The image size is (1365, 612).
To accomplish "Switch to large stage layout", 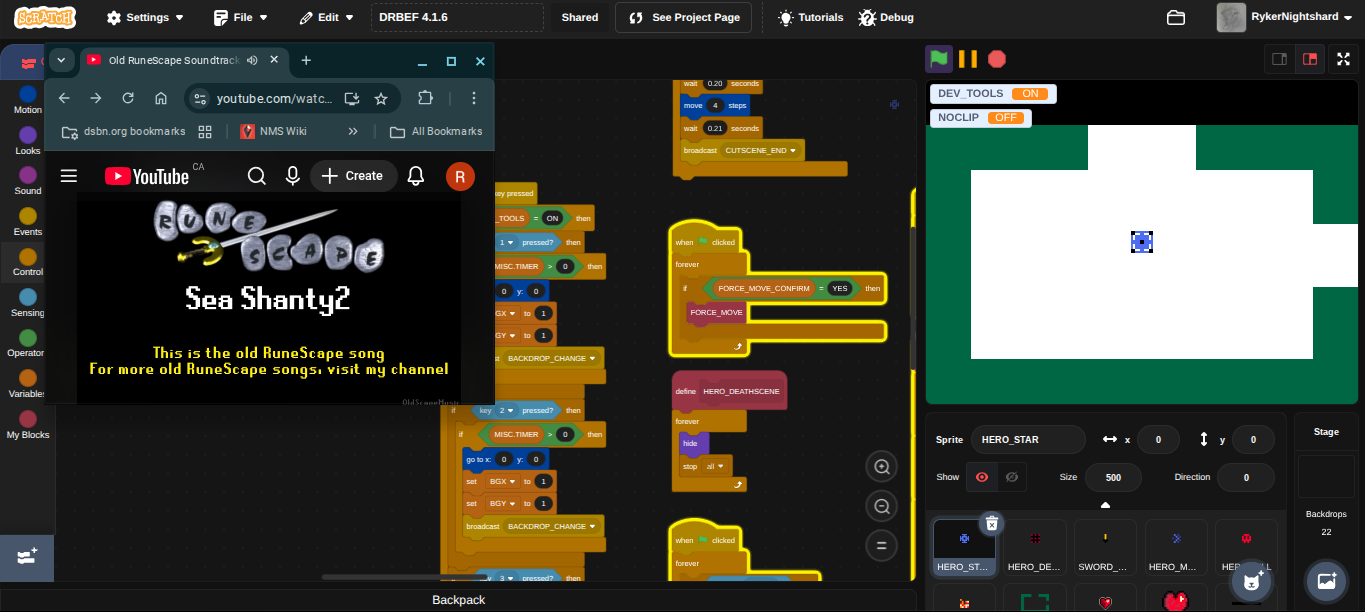I will point(1310,59).
